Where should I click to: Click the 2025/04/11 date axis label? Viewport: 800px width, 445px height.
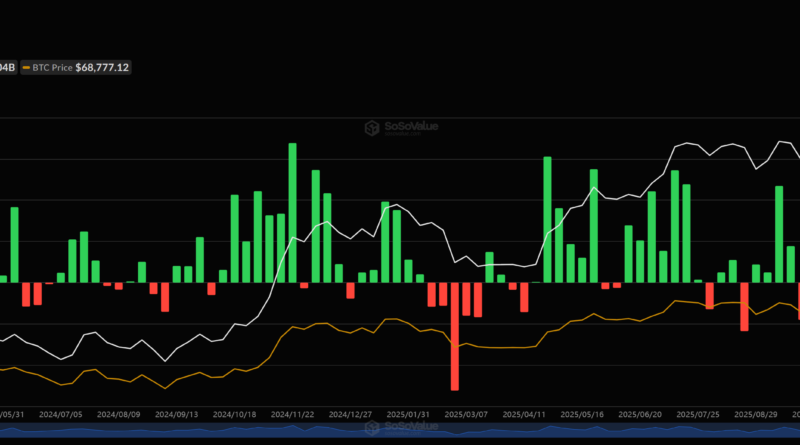[x=524, y=412]
